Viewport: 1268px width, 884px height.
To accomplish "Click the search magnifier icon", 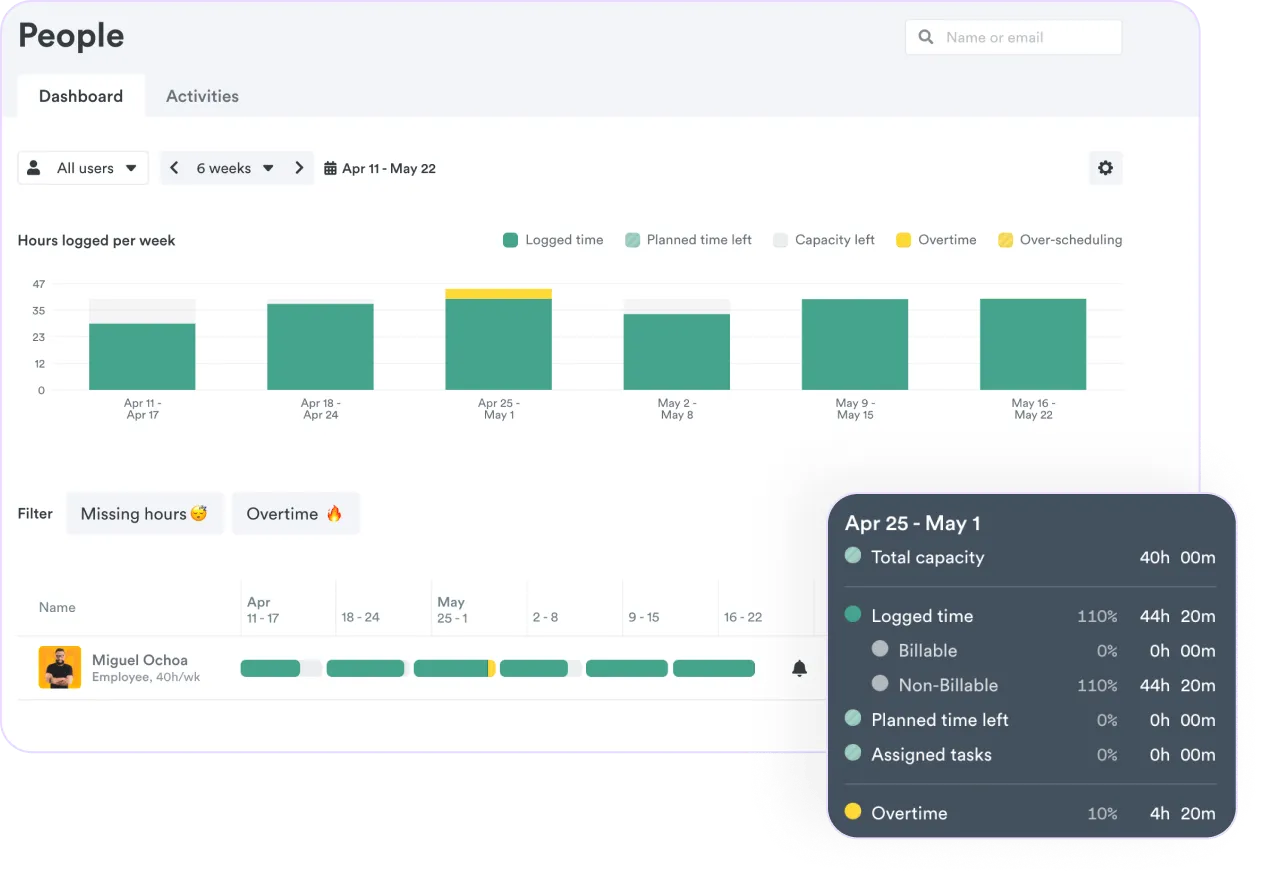I will coord(925,37).
